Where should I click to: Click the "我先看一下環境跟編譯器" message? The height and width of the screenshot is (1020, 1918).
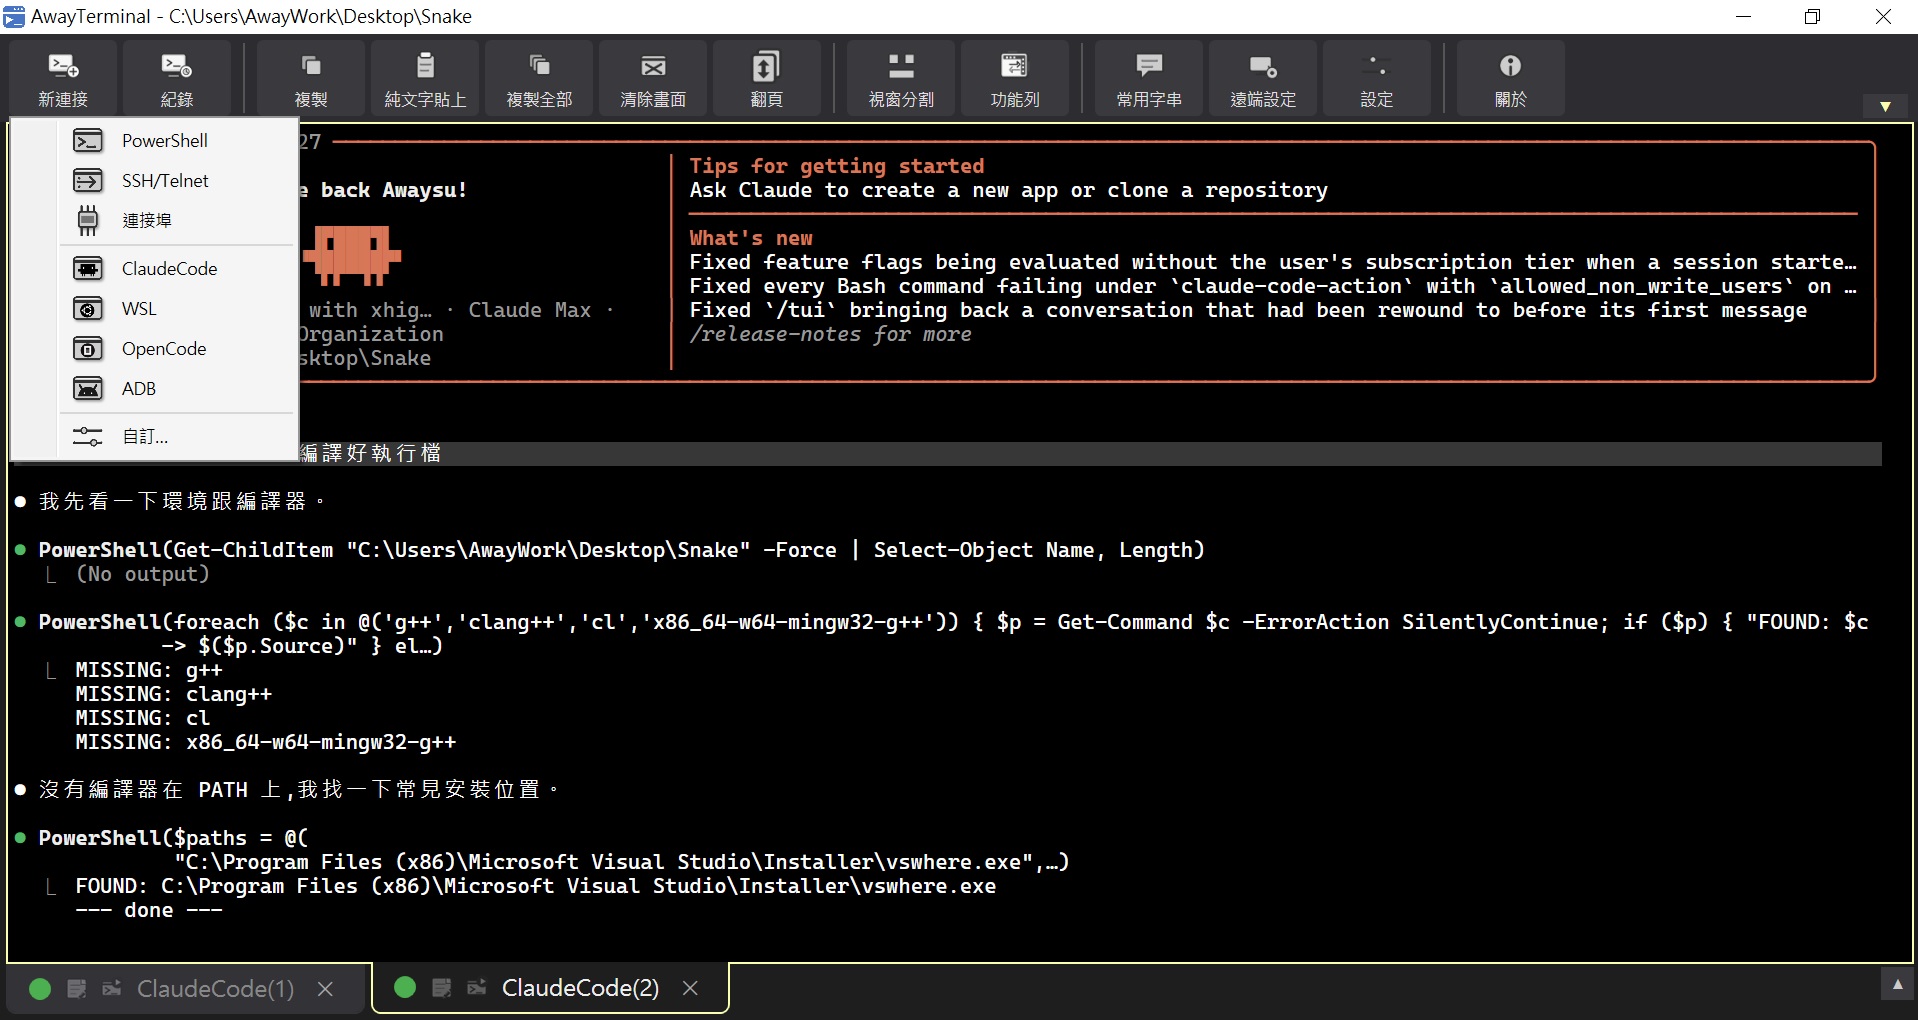[182, 501]
